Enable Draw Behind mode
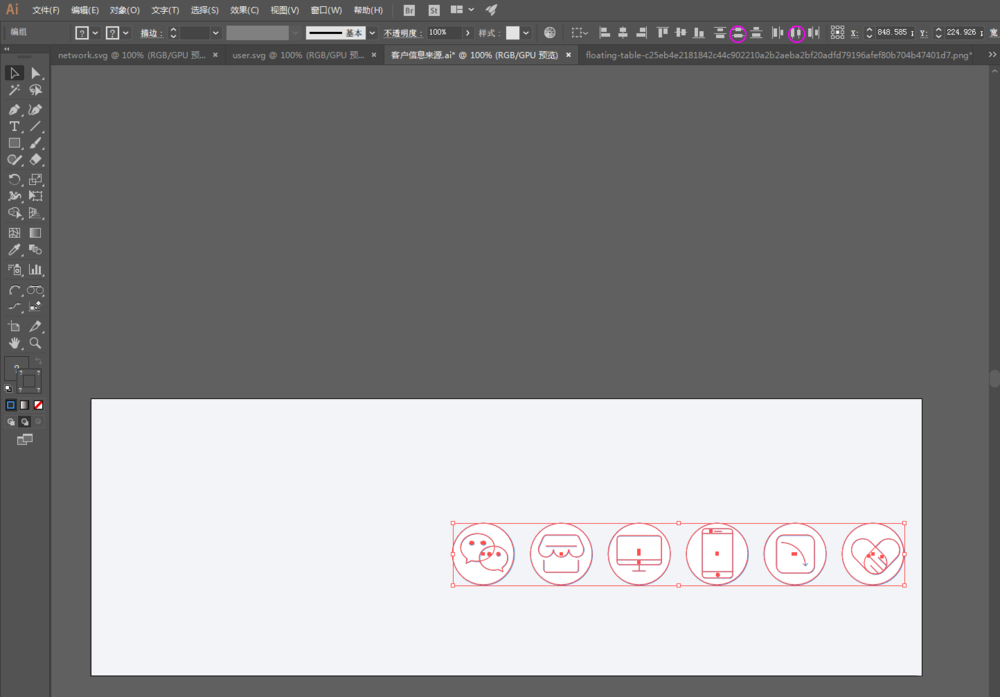Image resolution: width=1000 pixels, height=697 pixels. (24, 422)
